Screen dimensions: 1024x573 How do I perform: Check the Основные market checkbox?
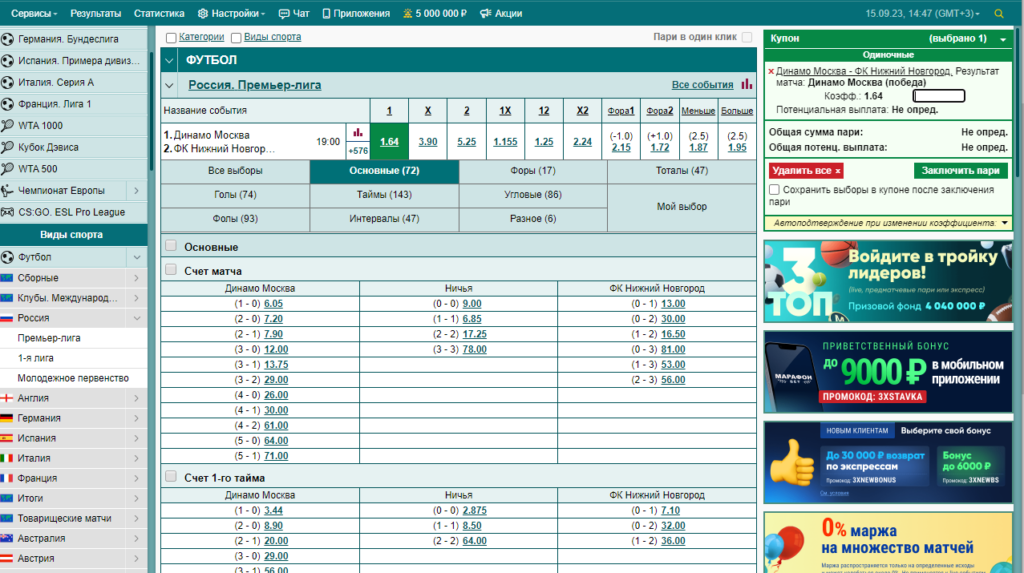click(171, 246)
